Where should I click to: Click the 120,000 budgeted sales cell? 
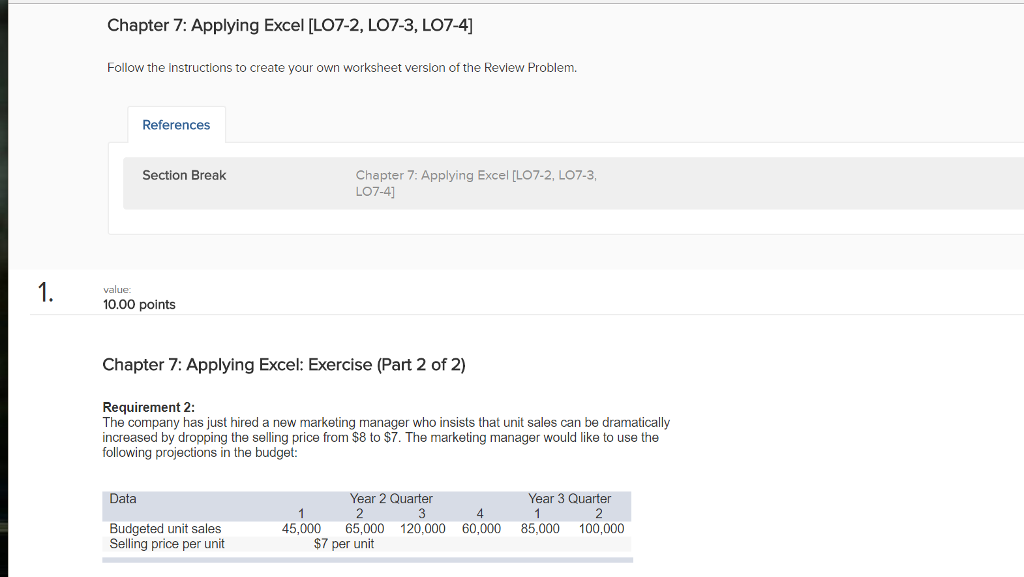[x=422, y=528]
